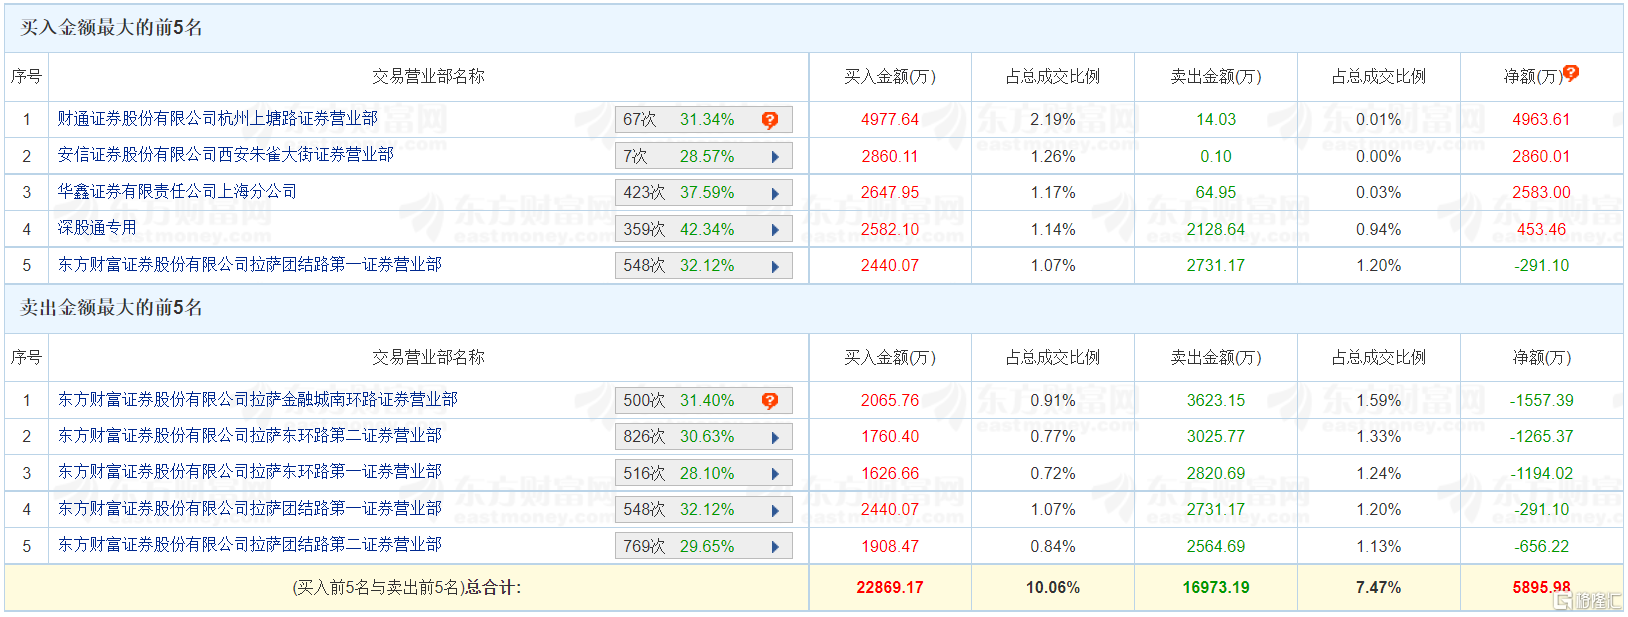Select the sell amount 3623.15
1628x617 pixels.
(1216, 400)
